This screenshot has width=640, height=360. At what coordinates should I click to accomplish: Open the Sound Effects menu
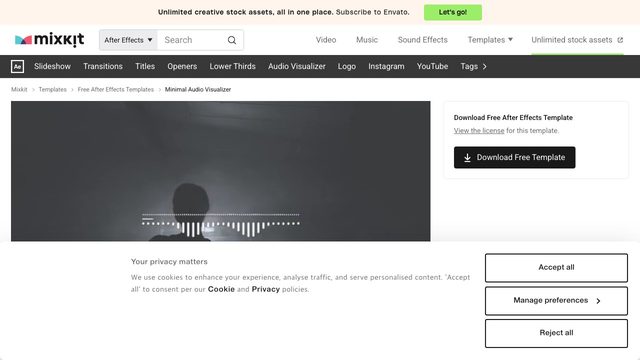[422, 40]
